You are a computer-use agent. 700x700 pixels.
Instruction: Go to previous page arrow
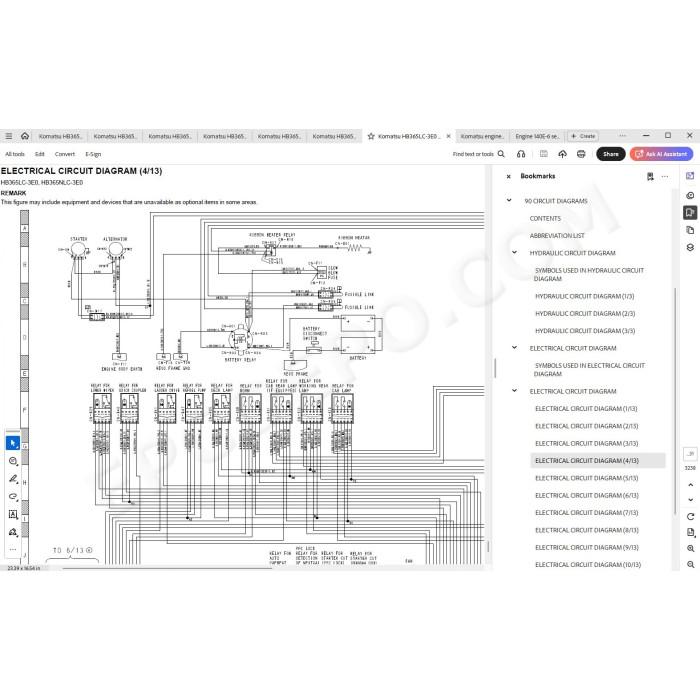(x=690, y=485)
